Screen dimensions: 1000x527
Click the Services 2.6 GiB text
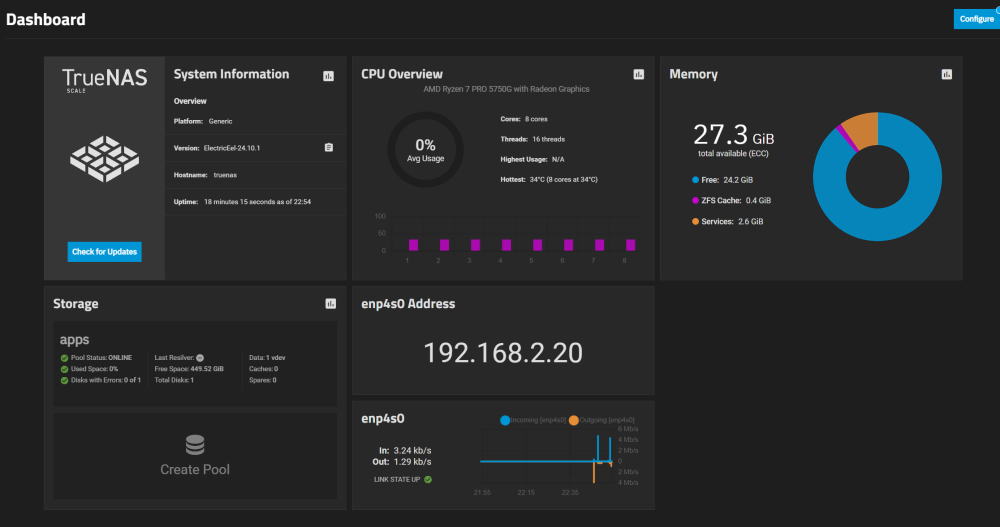pos(732,221)
